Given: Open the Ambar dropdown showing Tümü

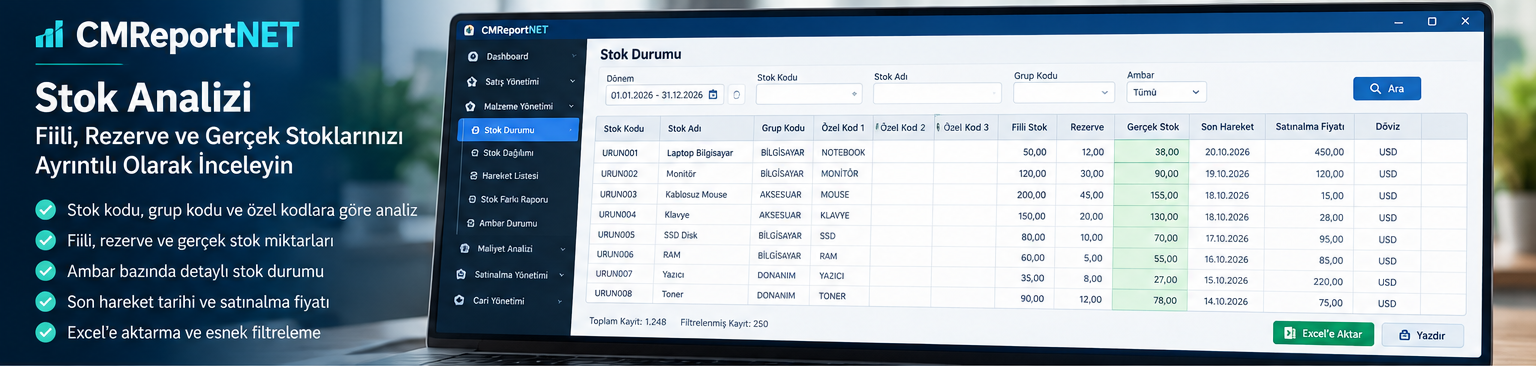Looking at the screenshot, I should 1166,91.
